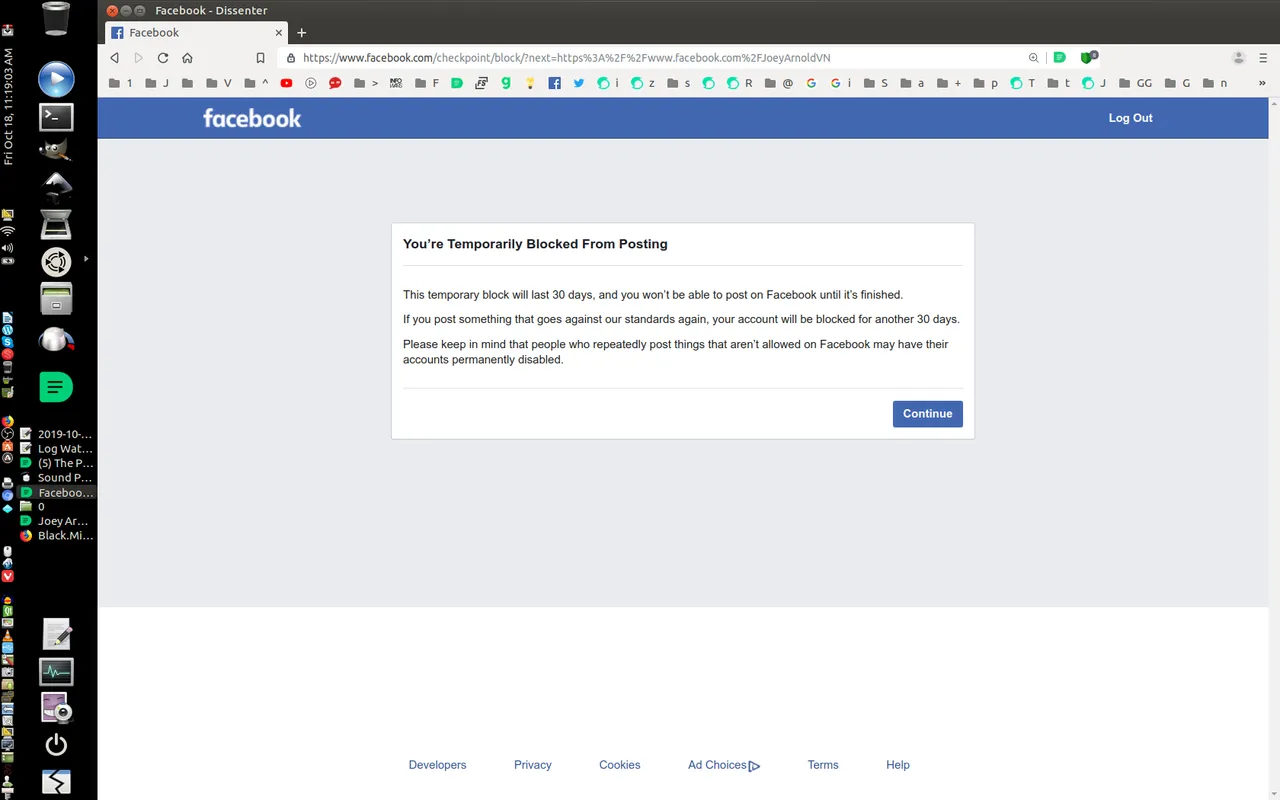Open the shield icon with badge
Screen dimensions: 1280x800
(x=1088, y=57)
